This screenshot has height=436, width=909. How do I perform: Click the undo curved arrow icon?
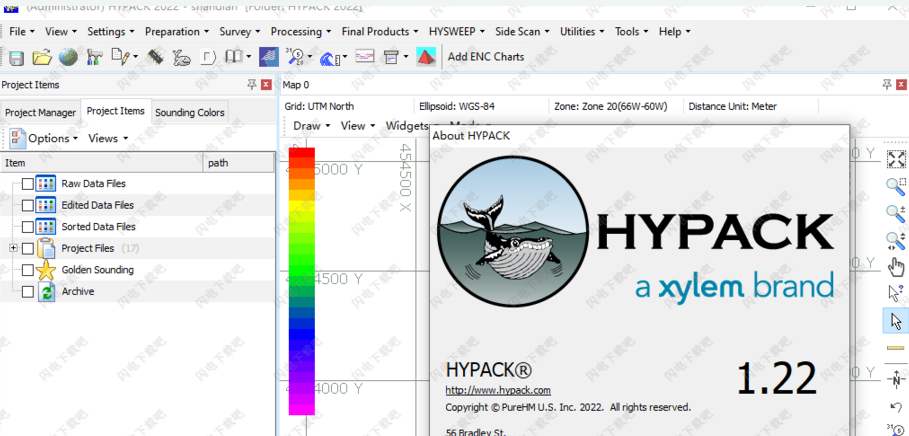coord(896,407)
